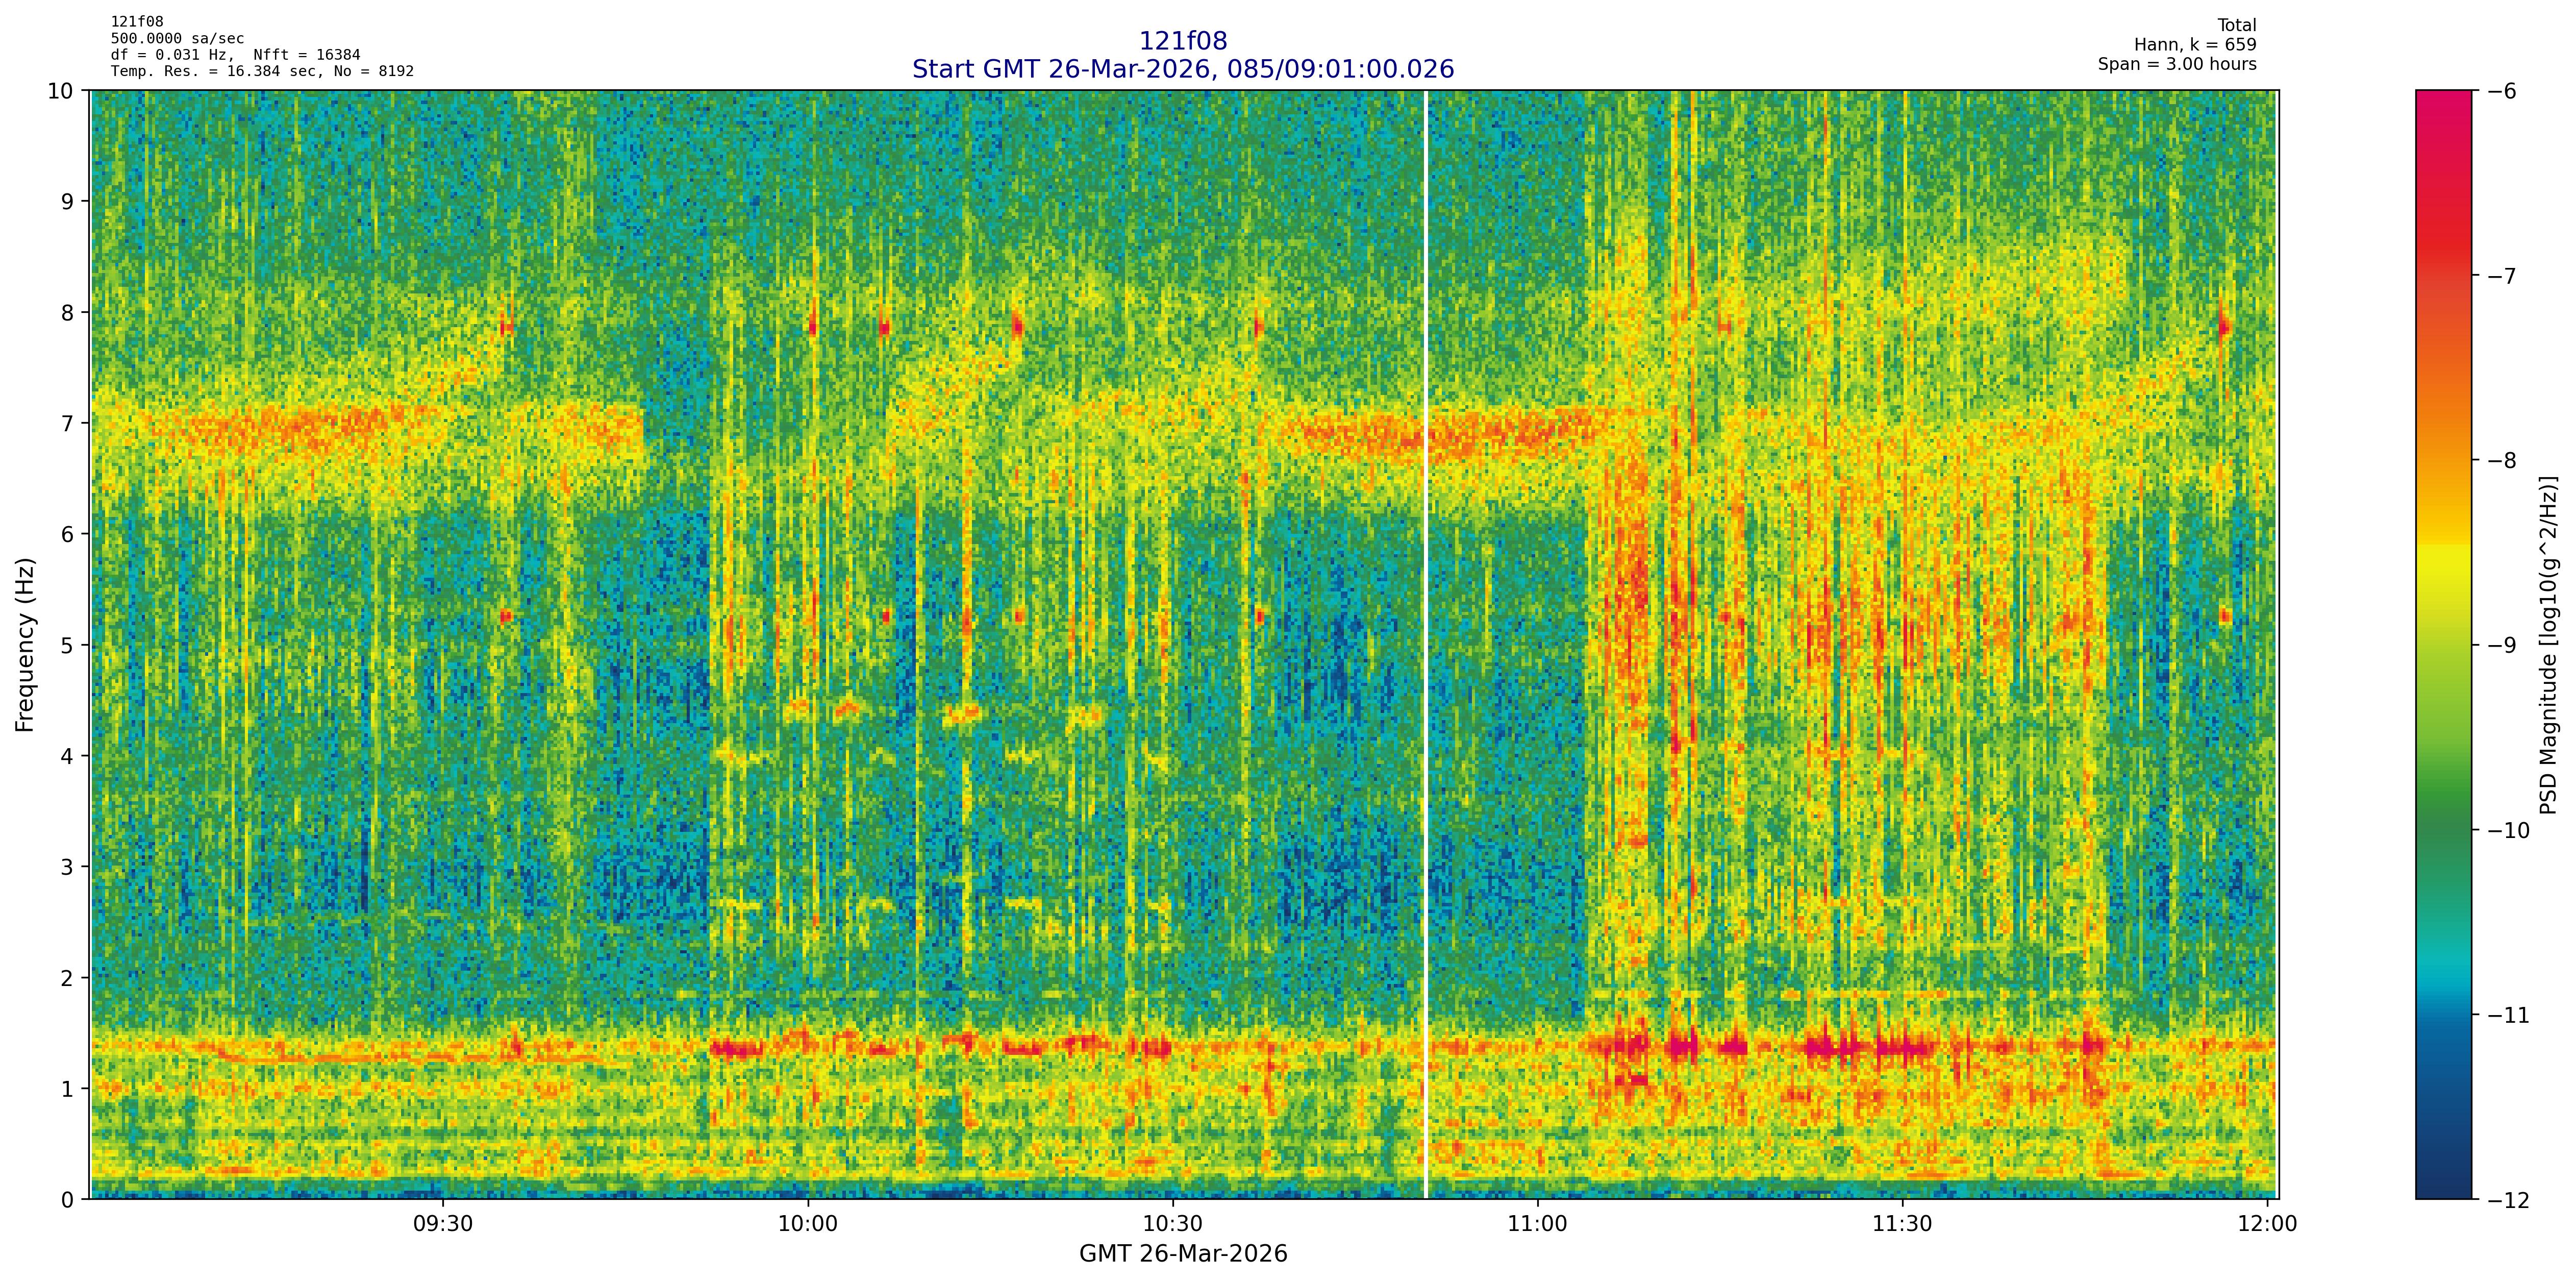Click the 12:00 time axis tick label
The width and height of the screenshot is (2576, 1282).
point(2267,1224)
